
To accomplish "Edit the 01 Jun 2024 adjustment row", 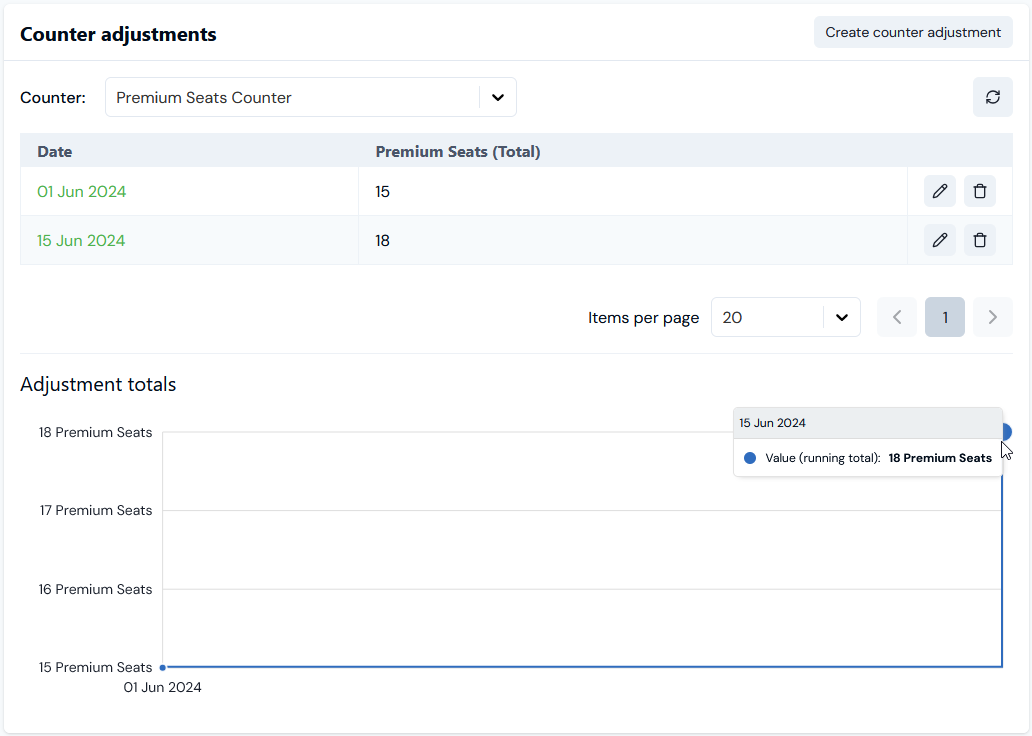I will (939, 192).
